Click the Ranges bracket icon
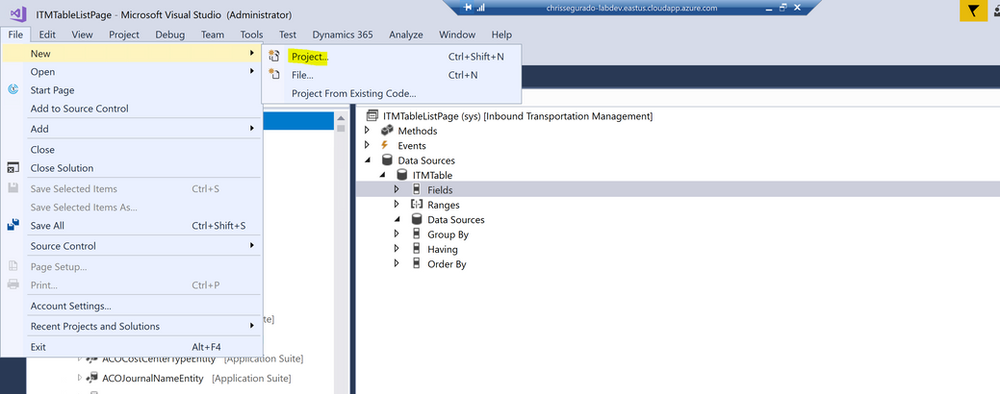This screenshot has width=1000, height=394. tap(416, 205)
